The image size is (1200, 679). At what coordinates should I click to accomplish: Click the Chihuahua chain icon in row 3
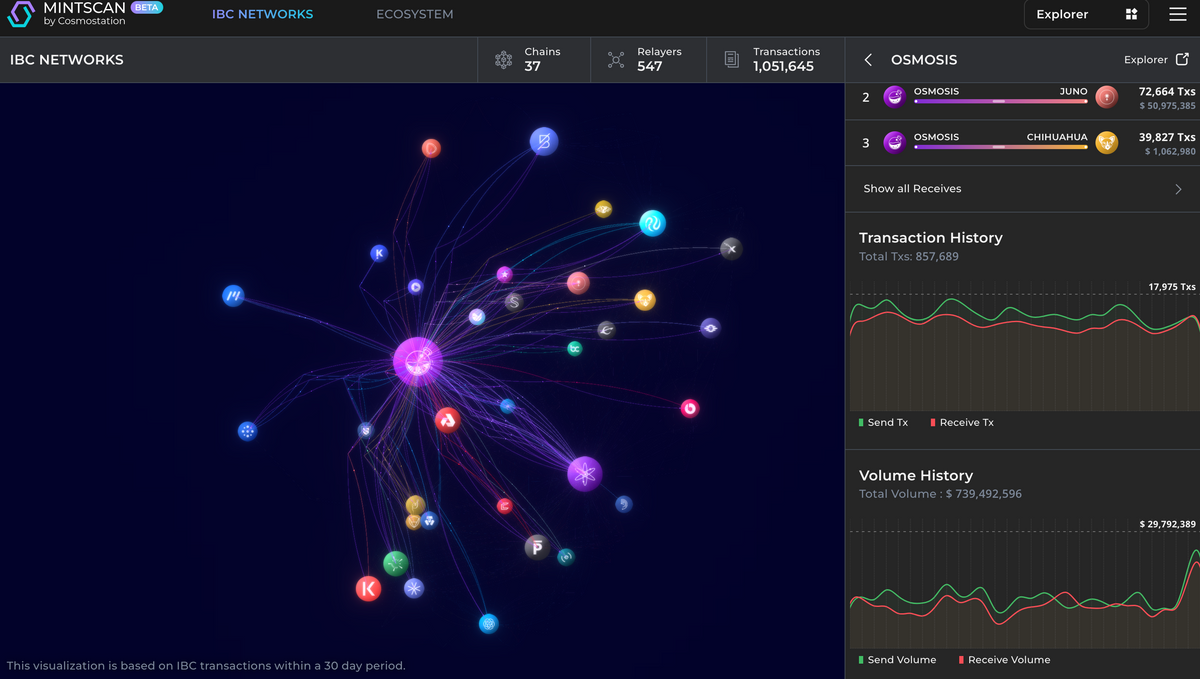coord(1106,143)
